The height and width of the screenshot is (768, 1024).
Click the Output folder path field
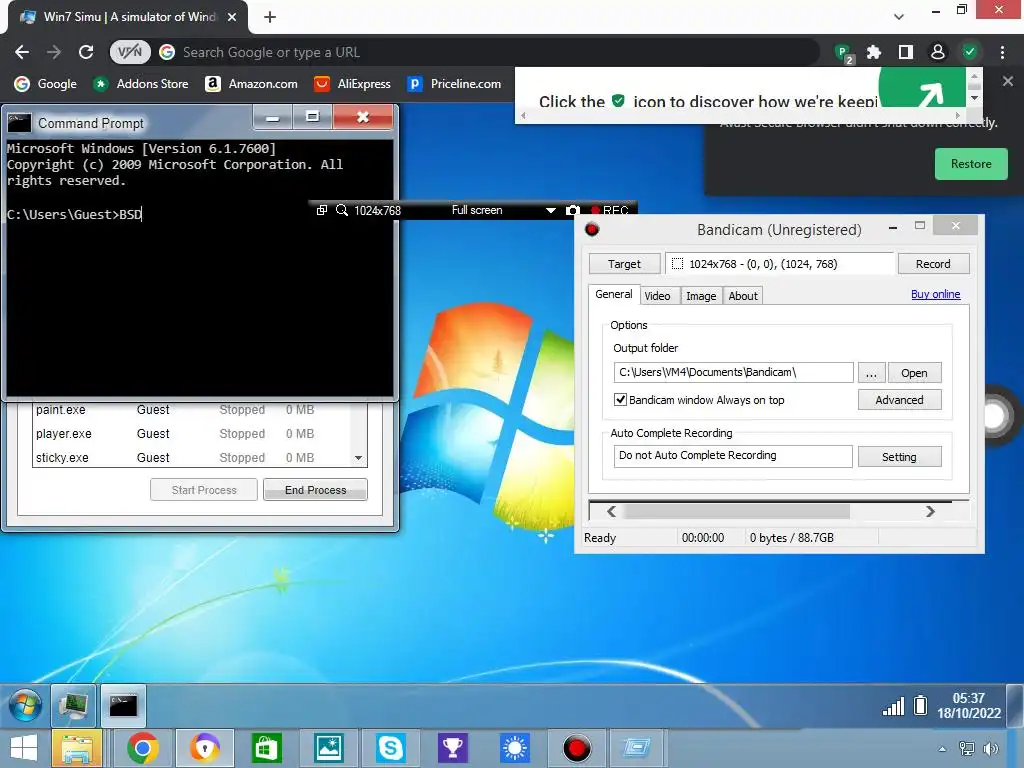(x=733, y=372)
